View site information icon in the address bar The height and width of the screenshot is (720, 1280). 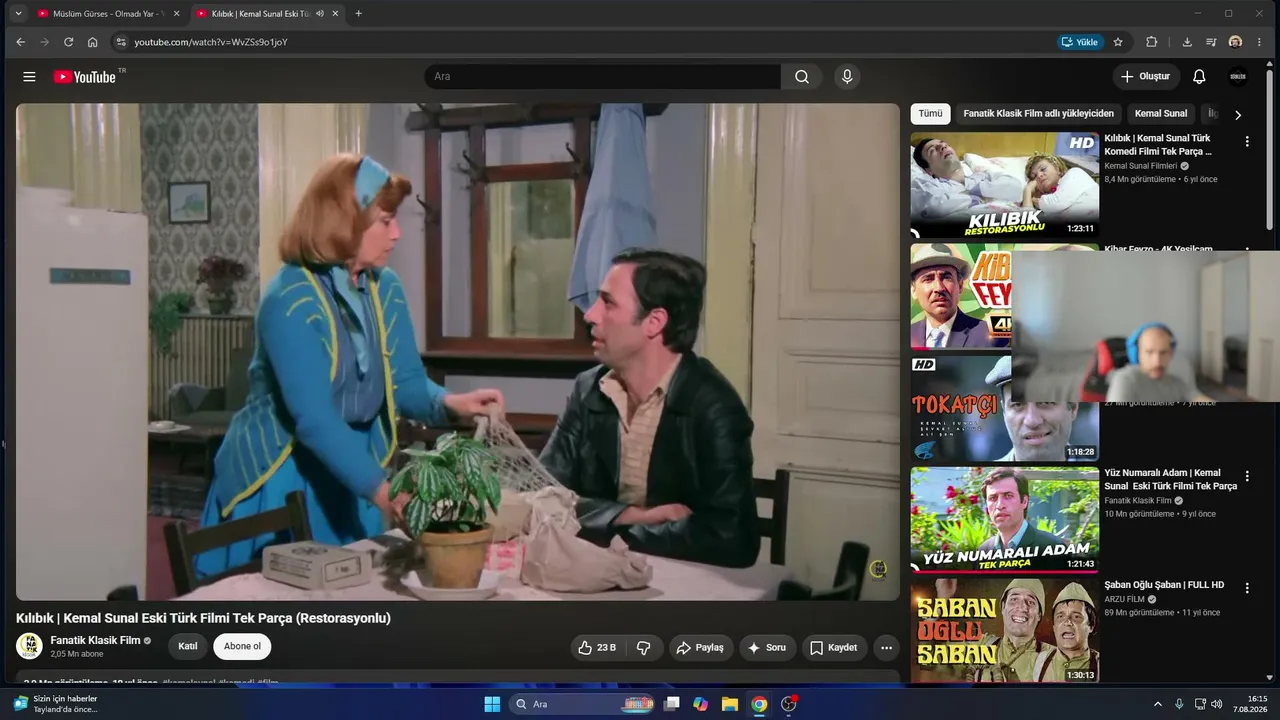(x=121, y=42)
